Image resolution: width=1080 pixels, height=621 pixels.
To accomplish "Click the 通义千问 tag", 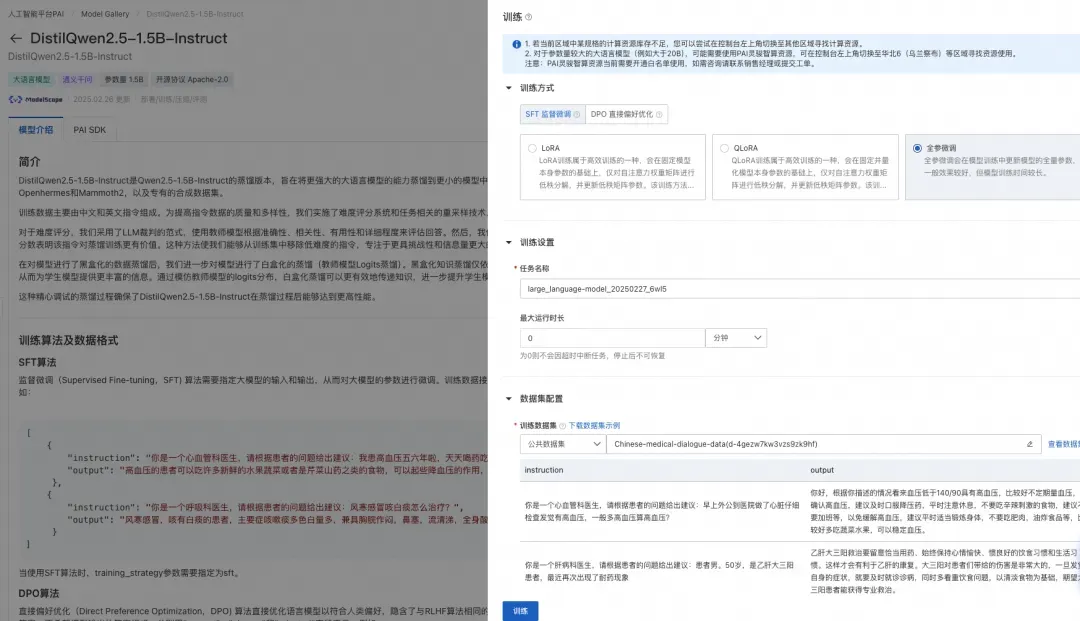I will (x=77, y=80).
